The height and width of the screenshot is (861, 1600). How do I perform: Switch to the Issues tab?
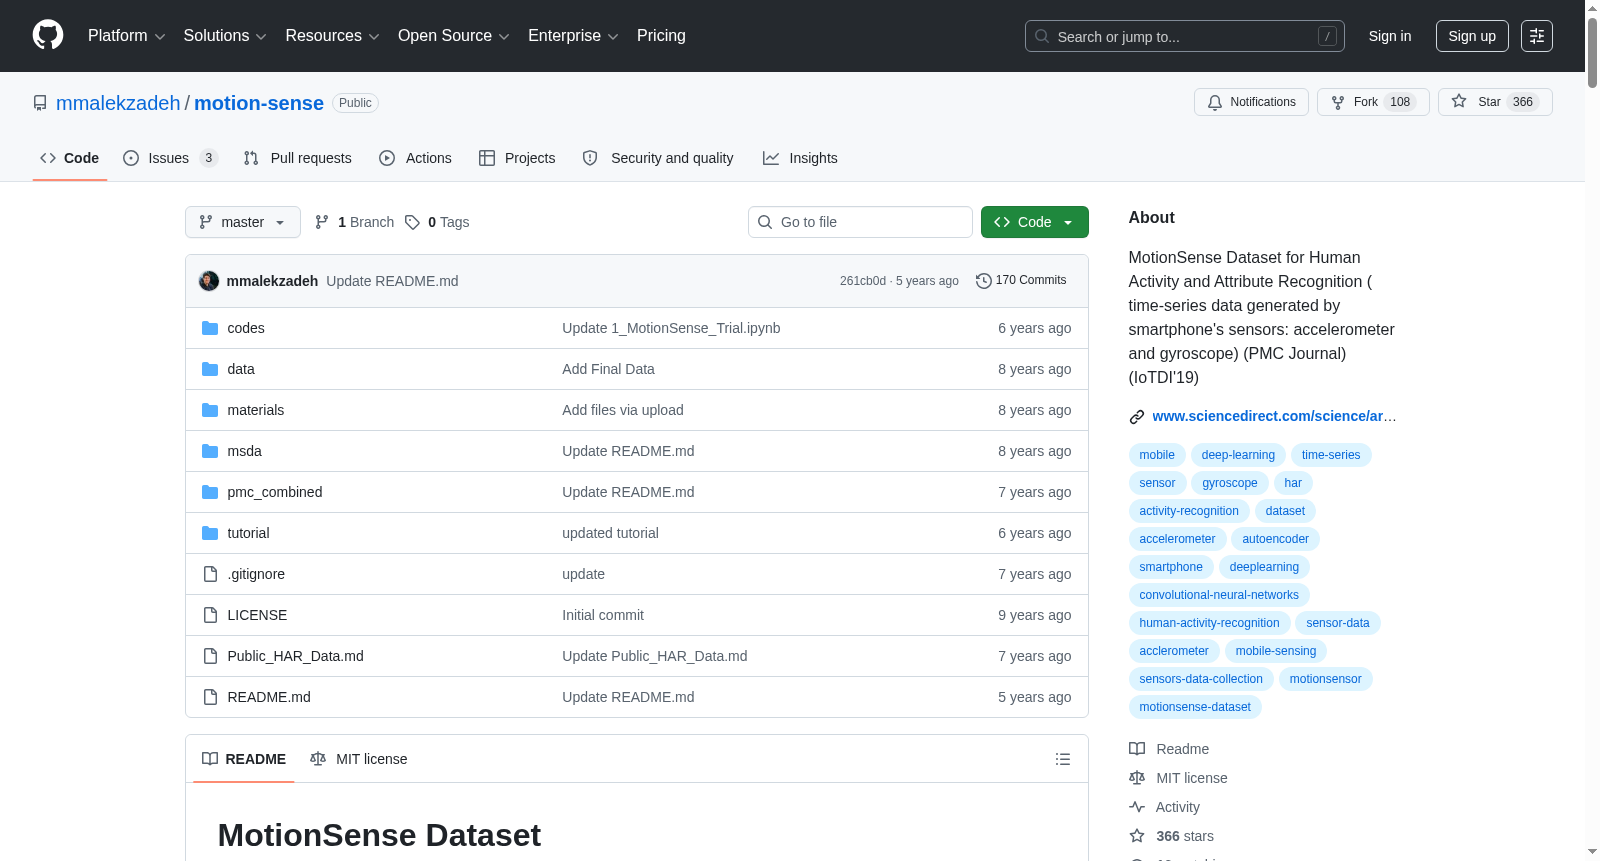pos(170,158)
